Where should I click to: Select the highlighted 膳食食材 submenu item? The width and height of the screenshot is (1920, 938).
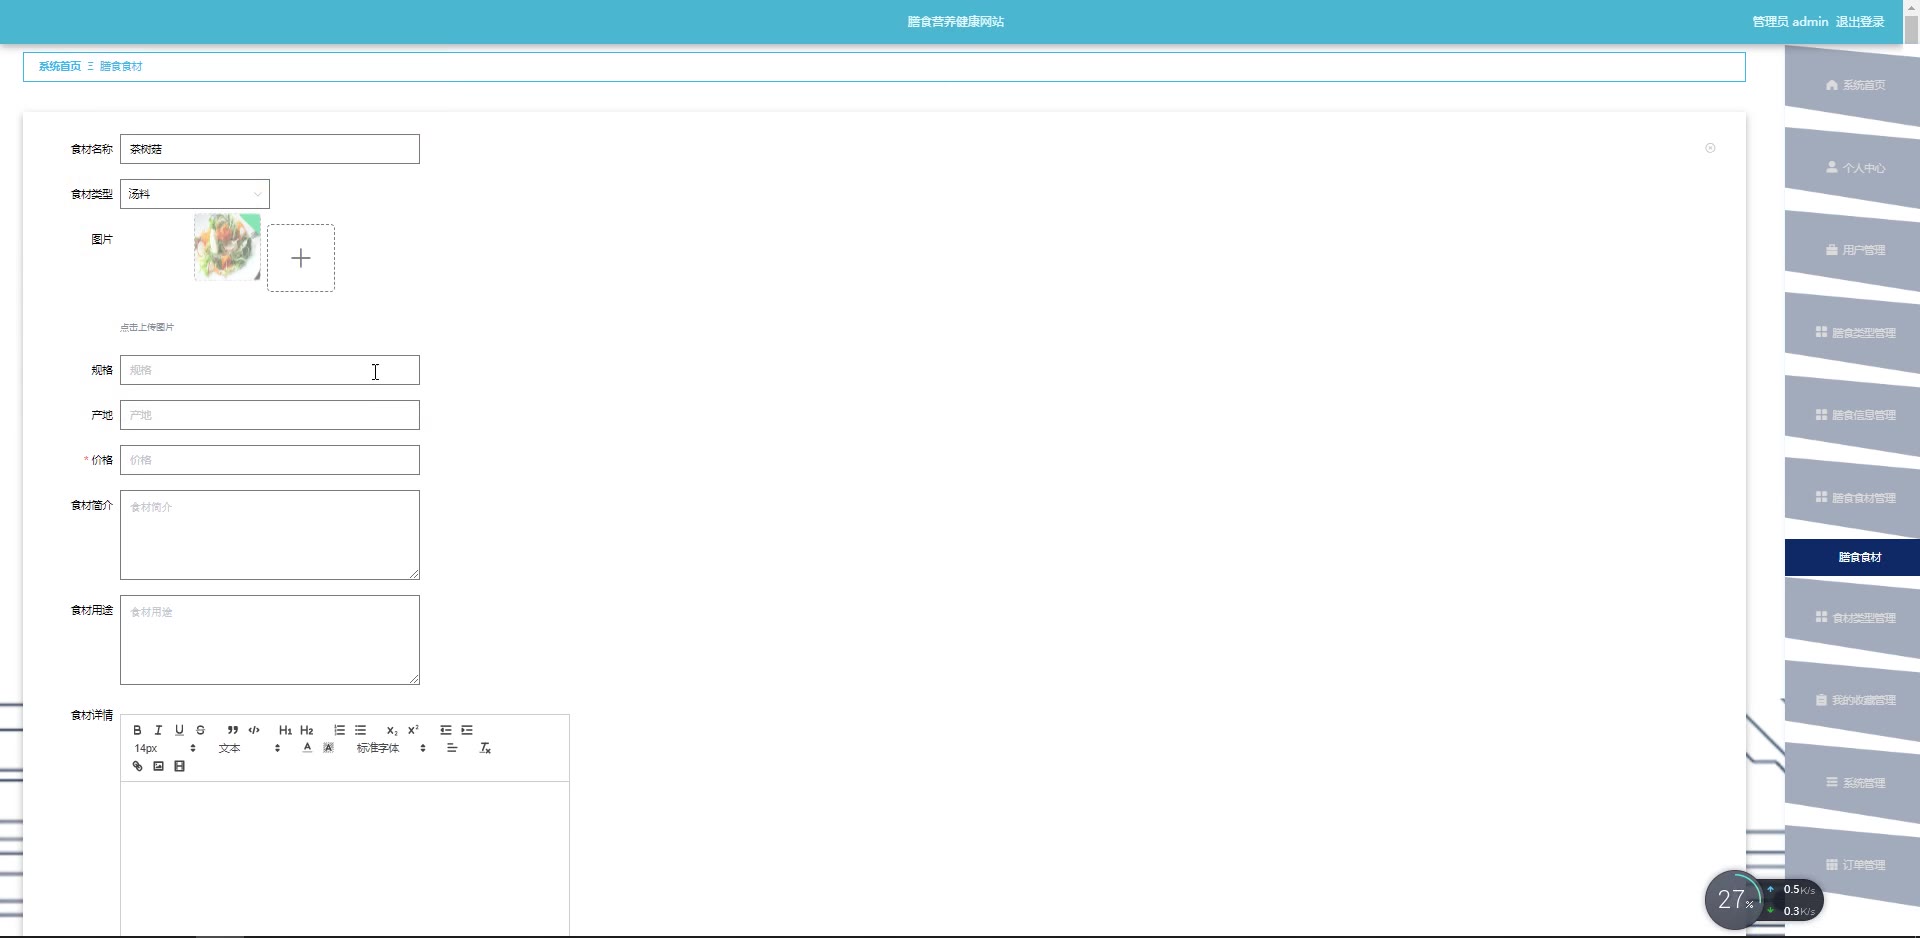coord(1852,558)
